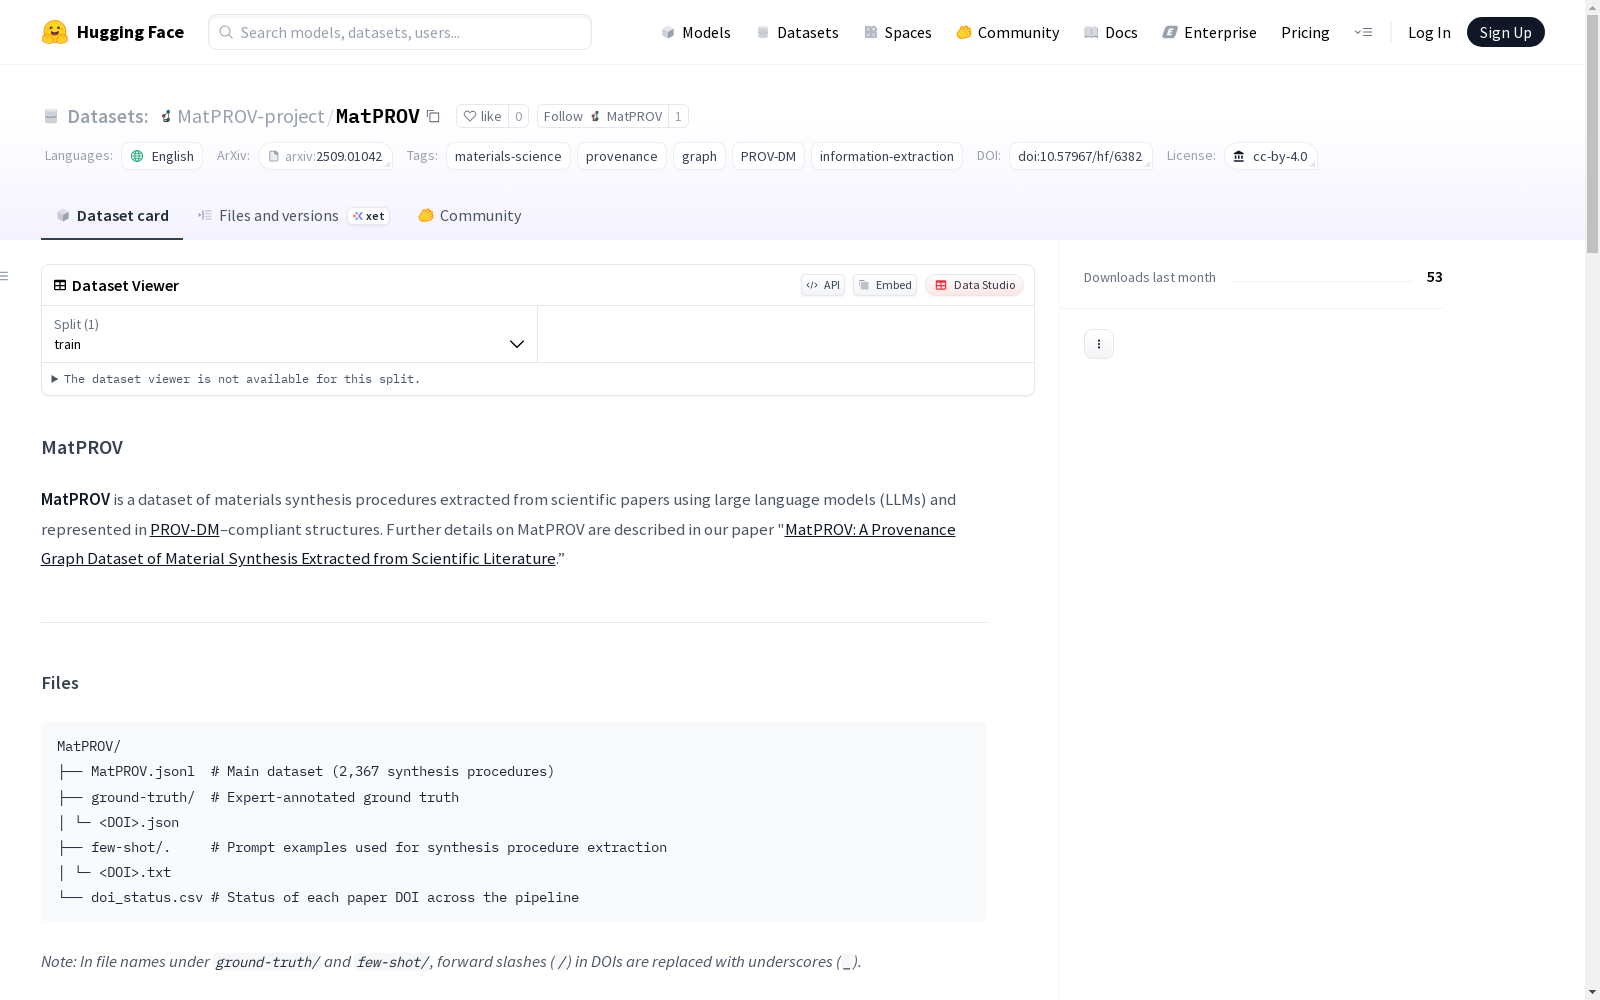Click the MatPROV-project organization avatar icon
Viewport: 1600px width, 1000px height.
[166, 116]
